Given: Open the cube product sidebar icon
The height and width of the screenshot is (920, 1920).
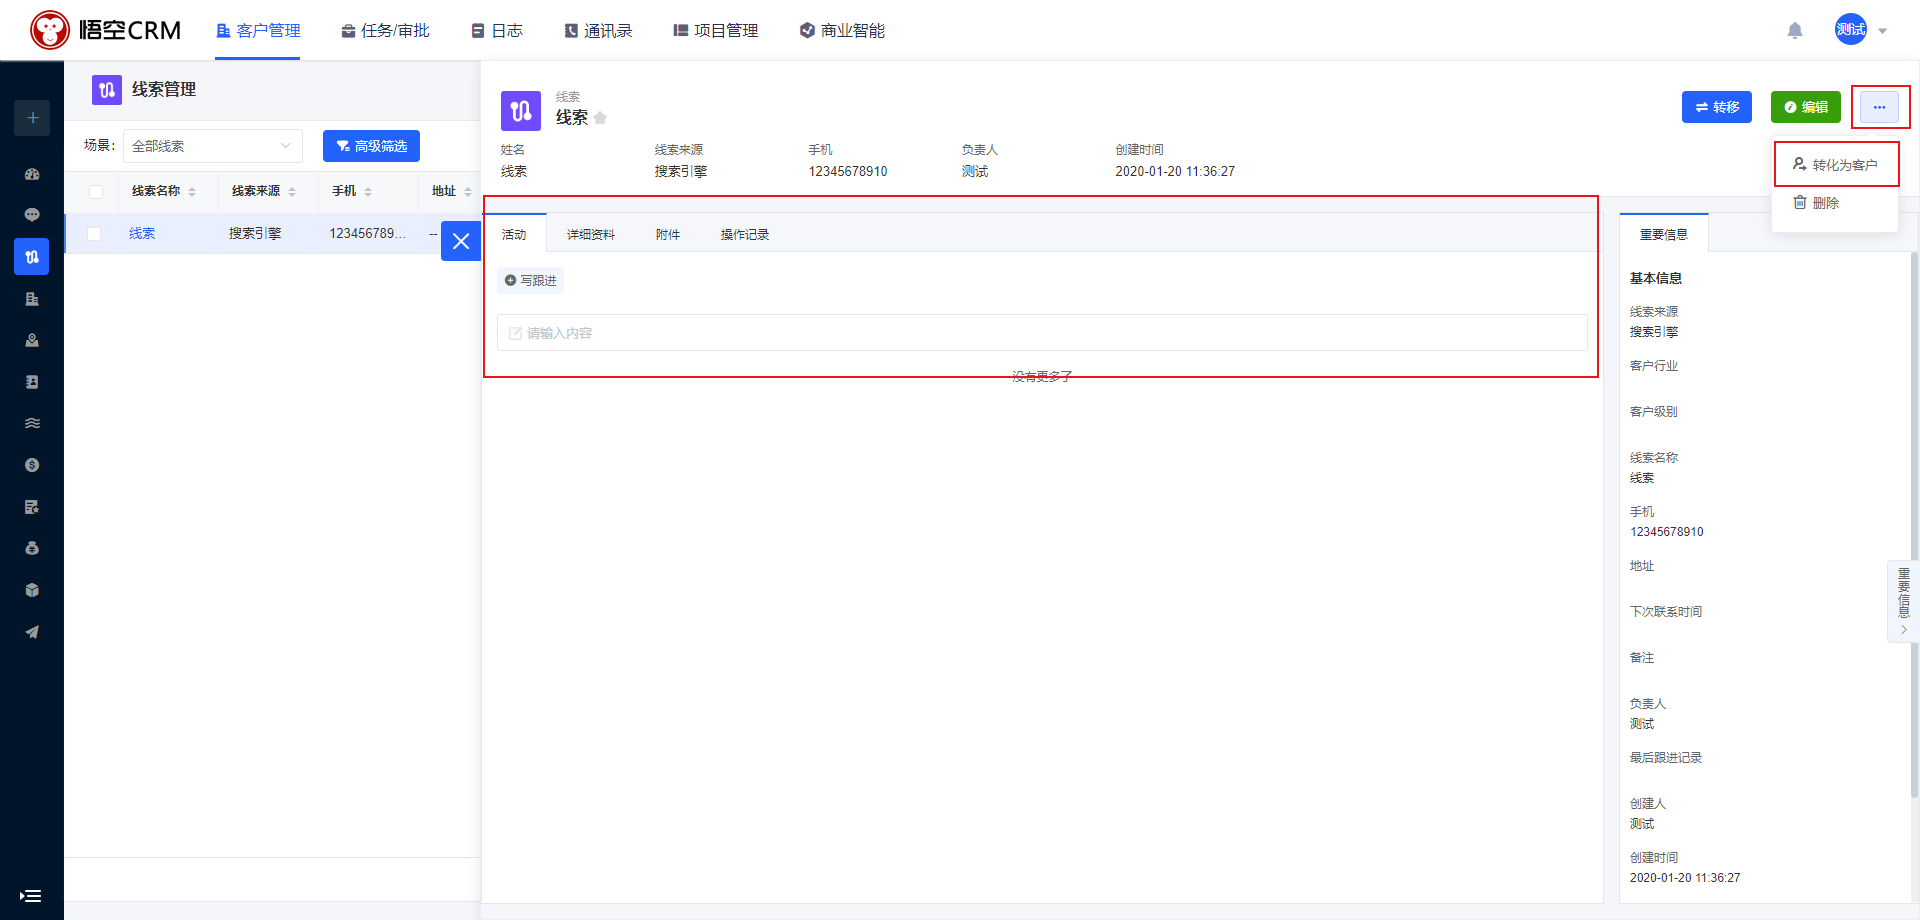Looking at the screenshot, I should click(x=32, y=590).
